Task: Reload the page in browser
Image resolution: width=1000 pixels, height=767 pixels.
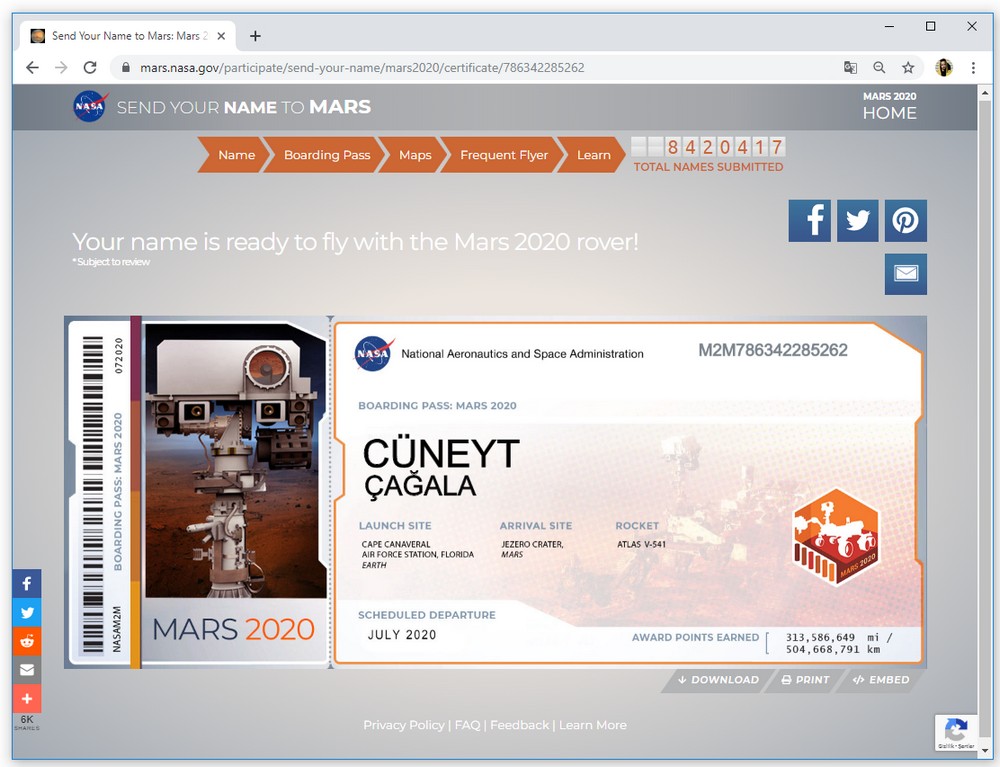Action: pyautogui.click(x=90, y=68)
